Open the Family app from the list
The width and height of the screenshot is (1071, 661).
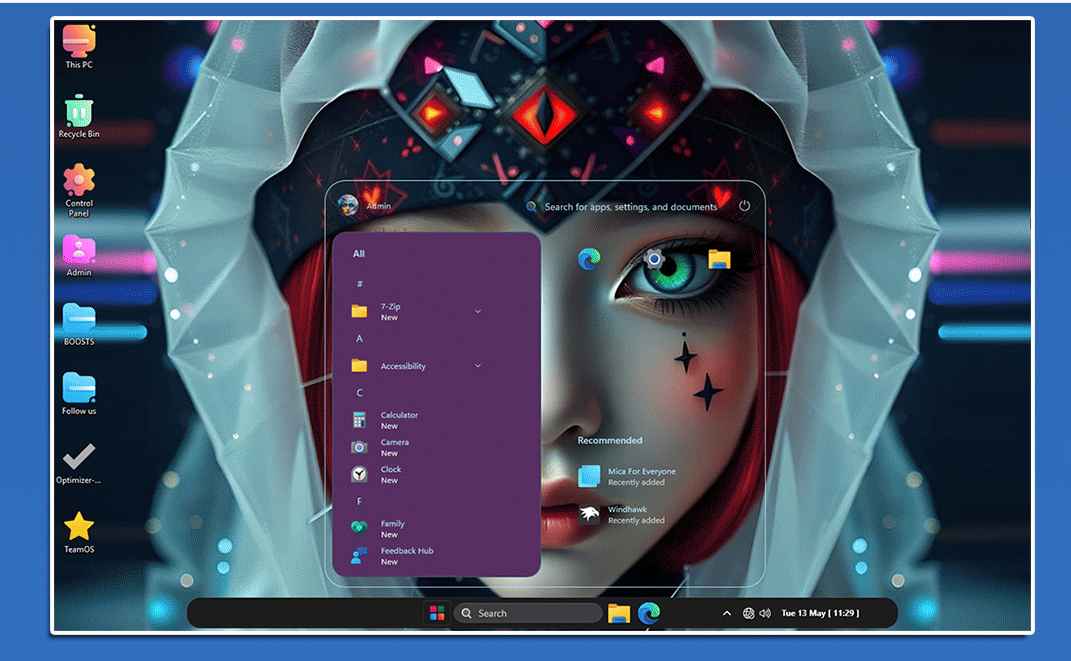(392, 528)
